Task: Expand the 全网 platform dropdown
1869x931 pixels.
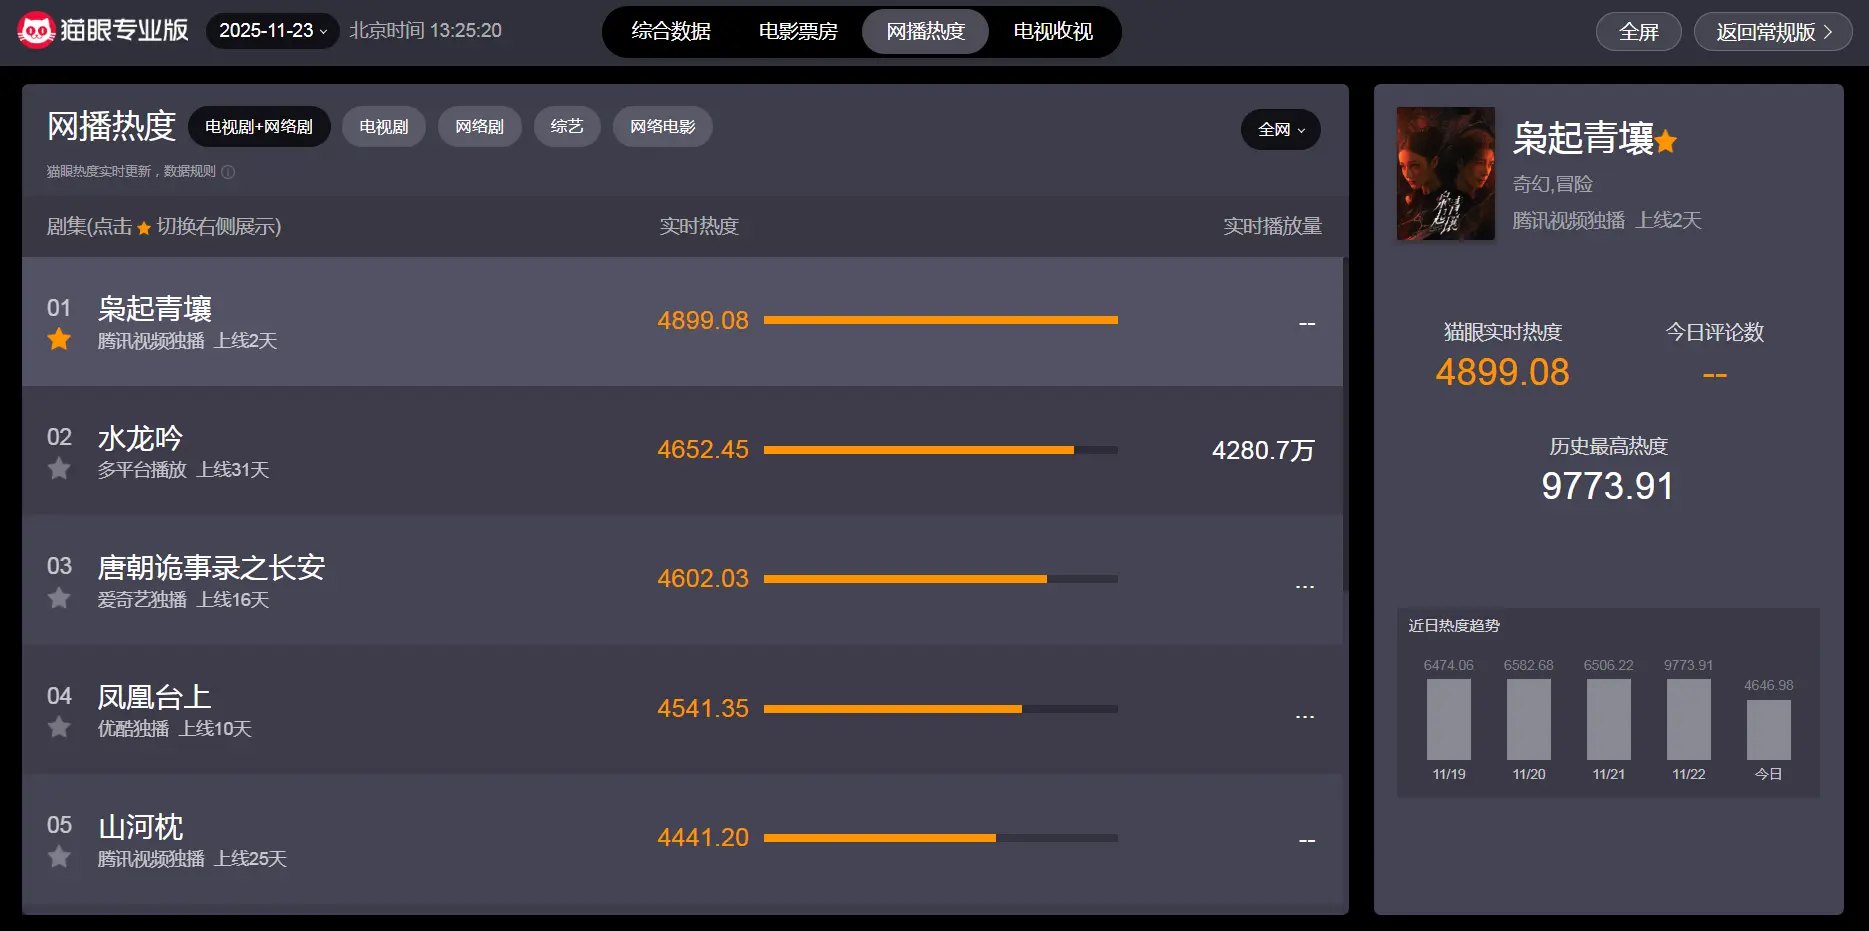Action: (x=1280, y=130)
